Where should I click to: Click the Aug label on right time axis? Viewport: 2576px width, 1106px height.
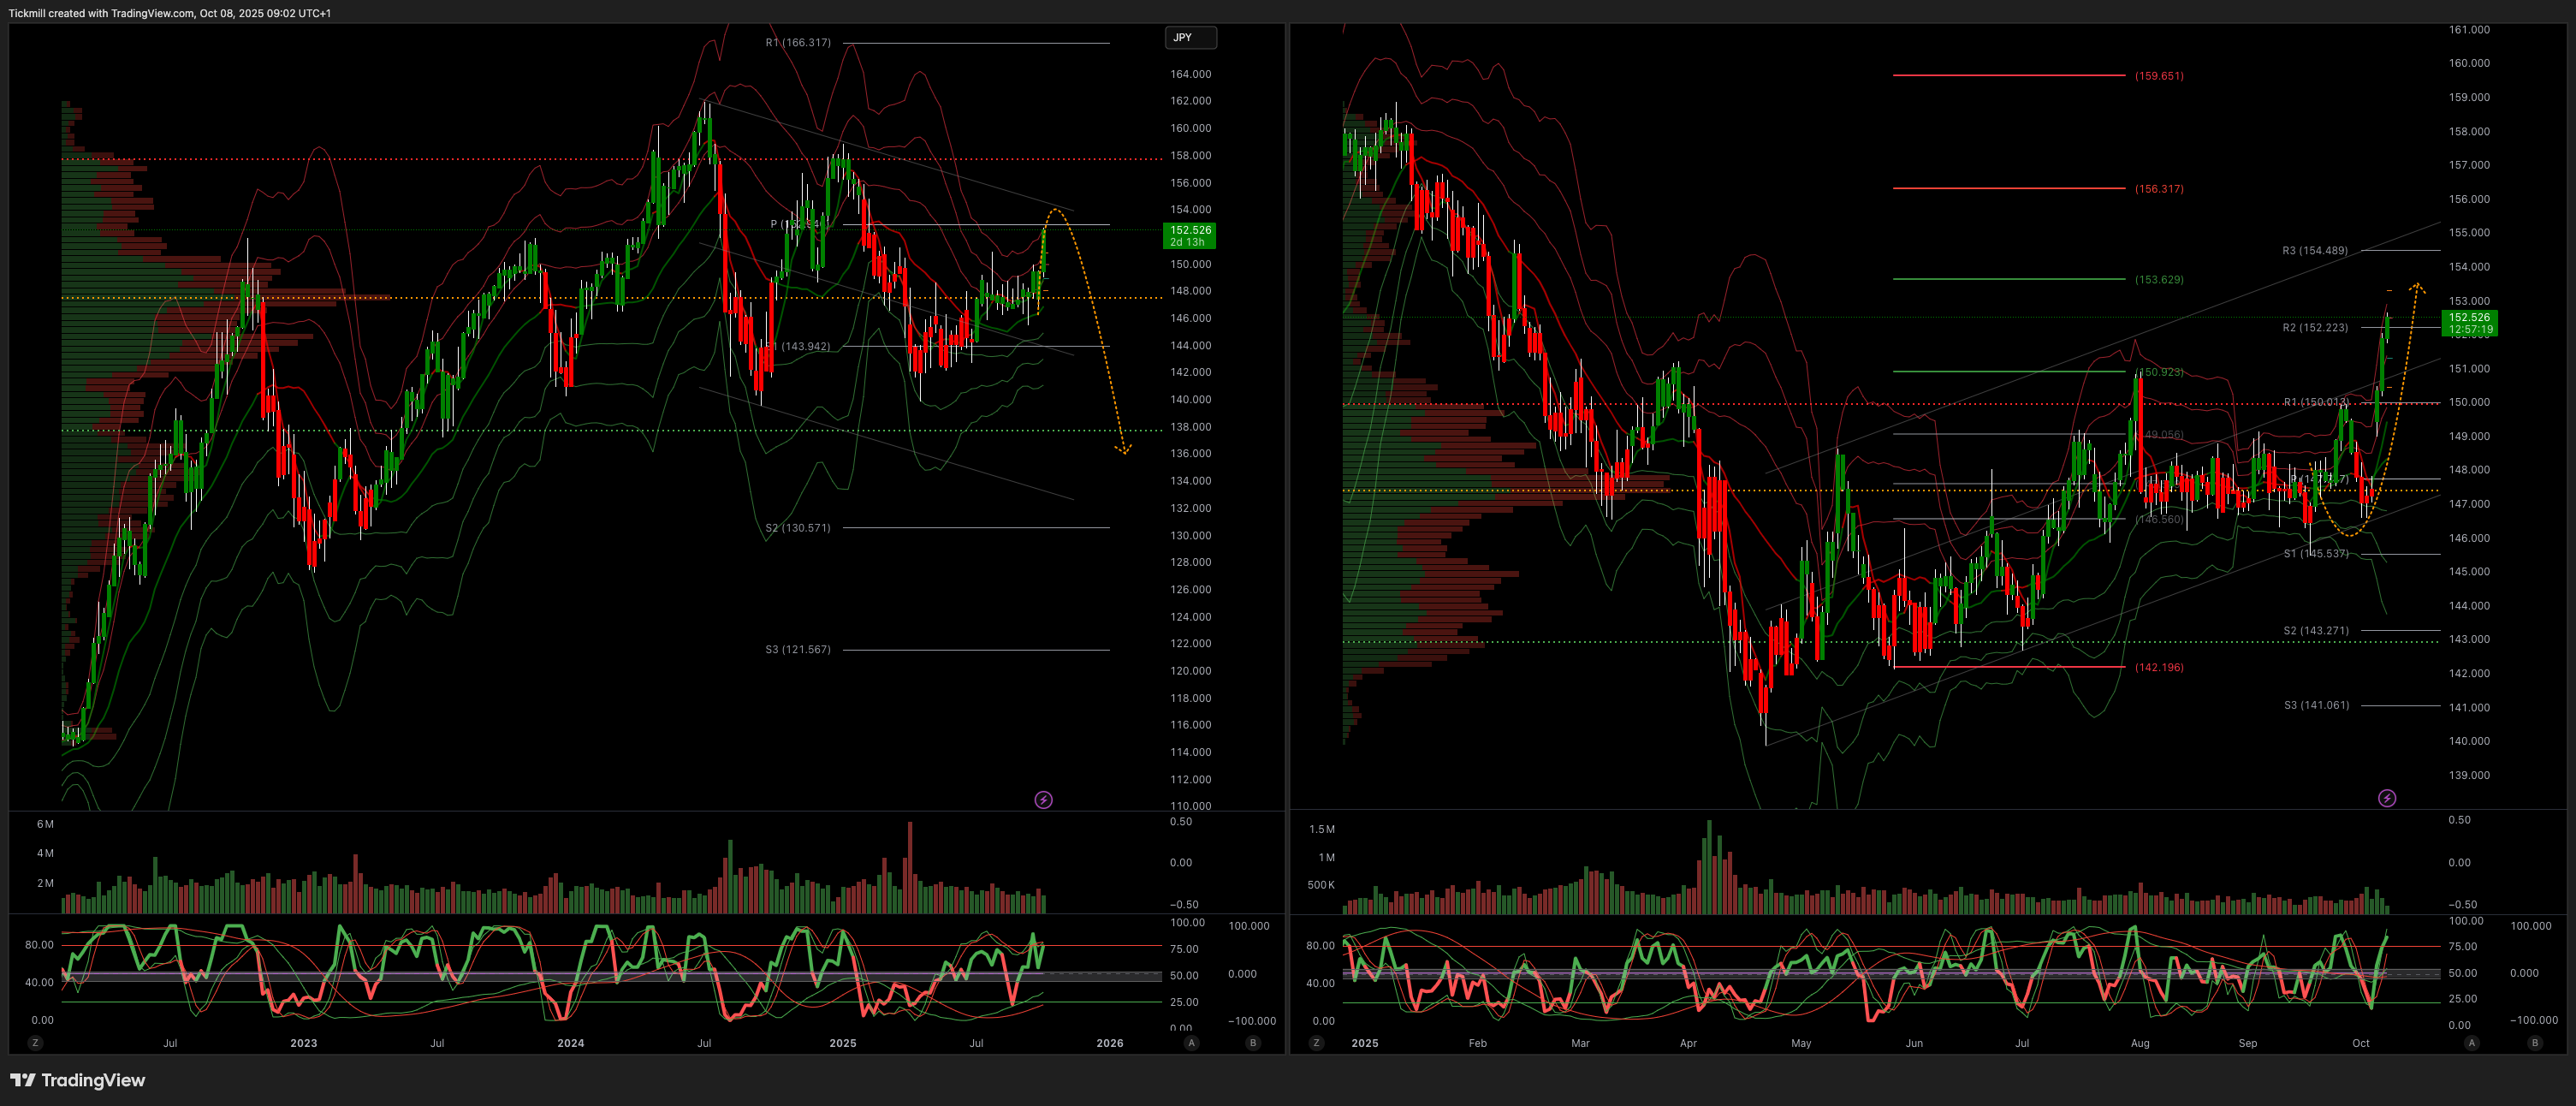pos(2139,1043)
